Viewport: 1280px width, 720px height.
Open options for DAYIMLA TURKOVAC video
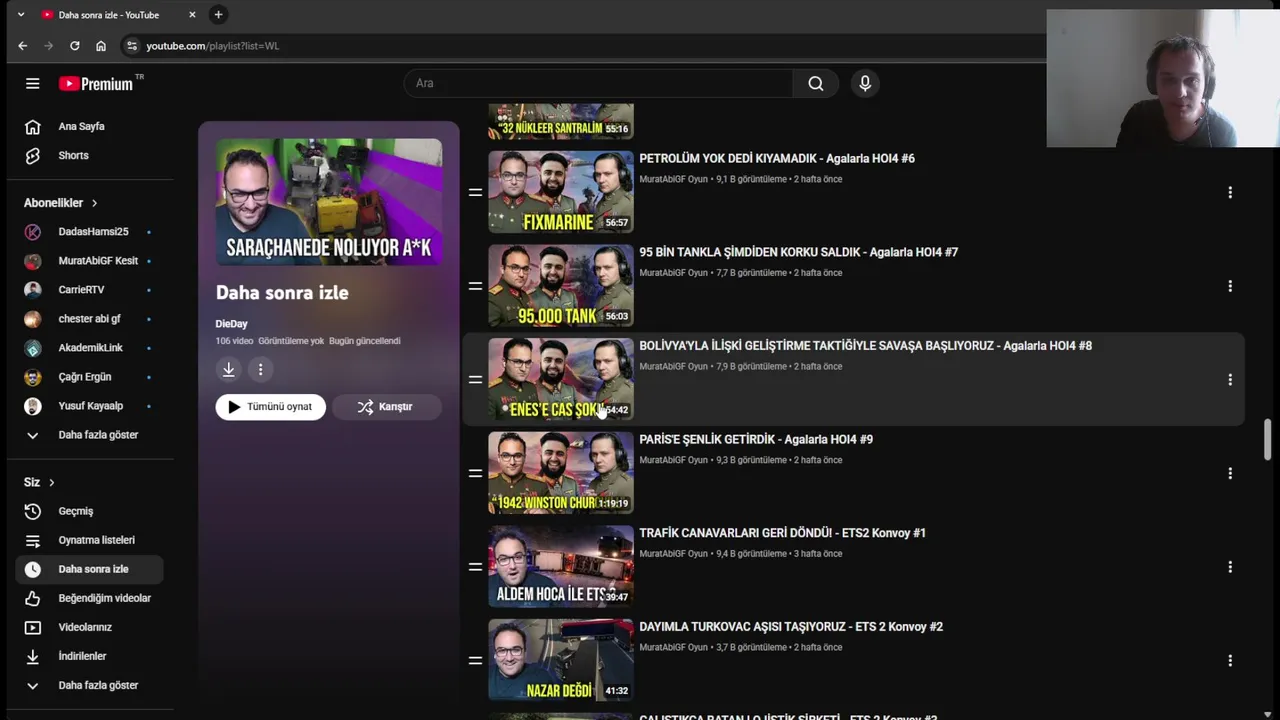(1230, 661)
